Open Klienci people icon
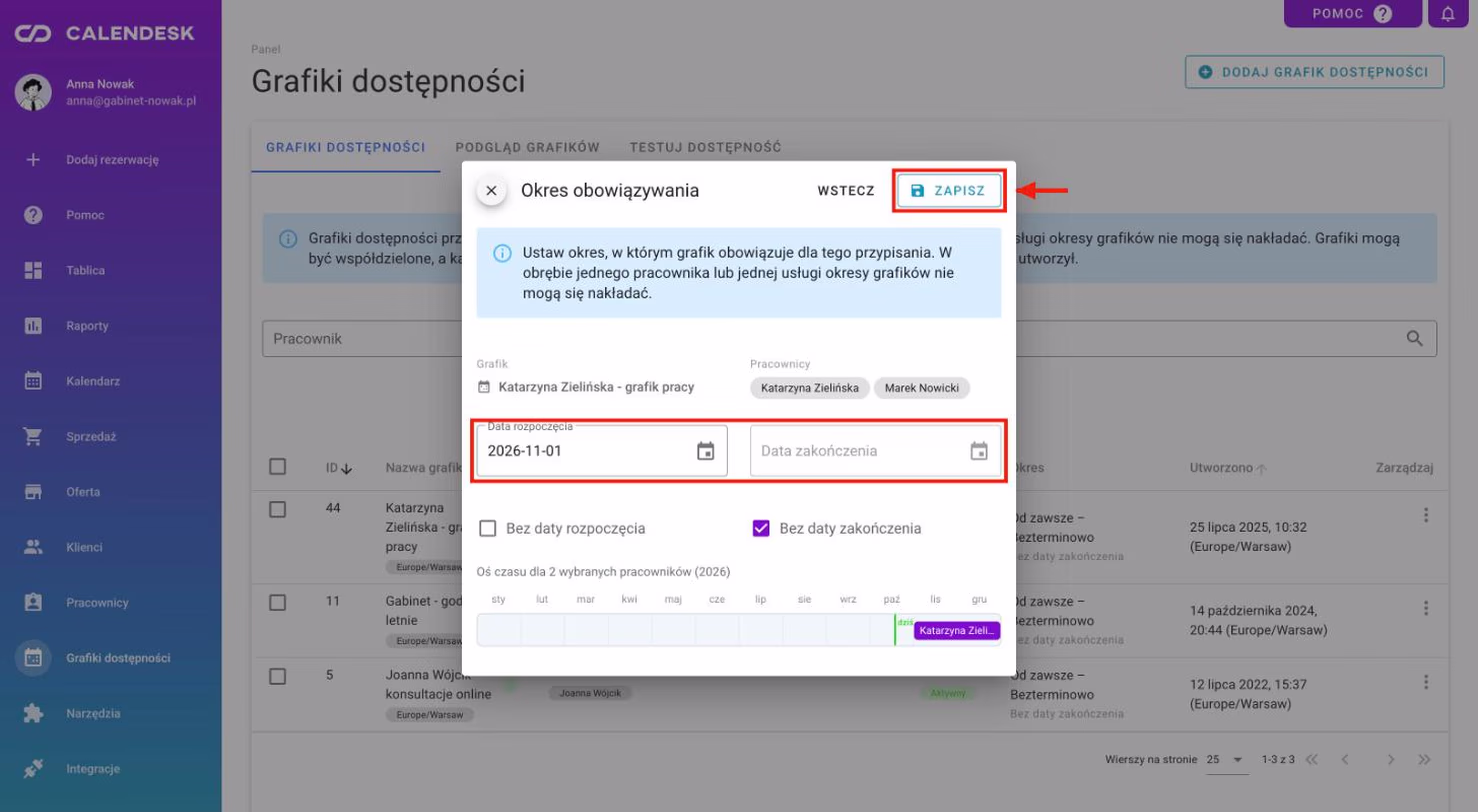 [x=33, y=547]
